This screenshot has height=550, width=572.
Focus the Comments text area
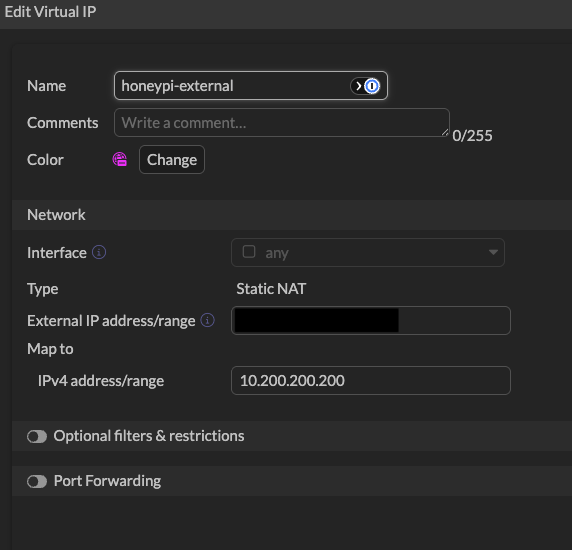click(282, 123)
